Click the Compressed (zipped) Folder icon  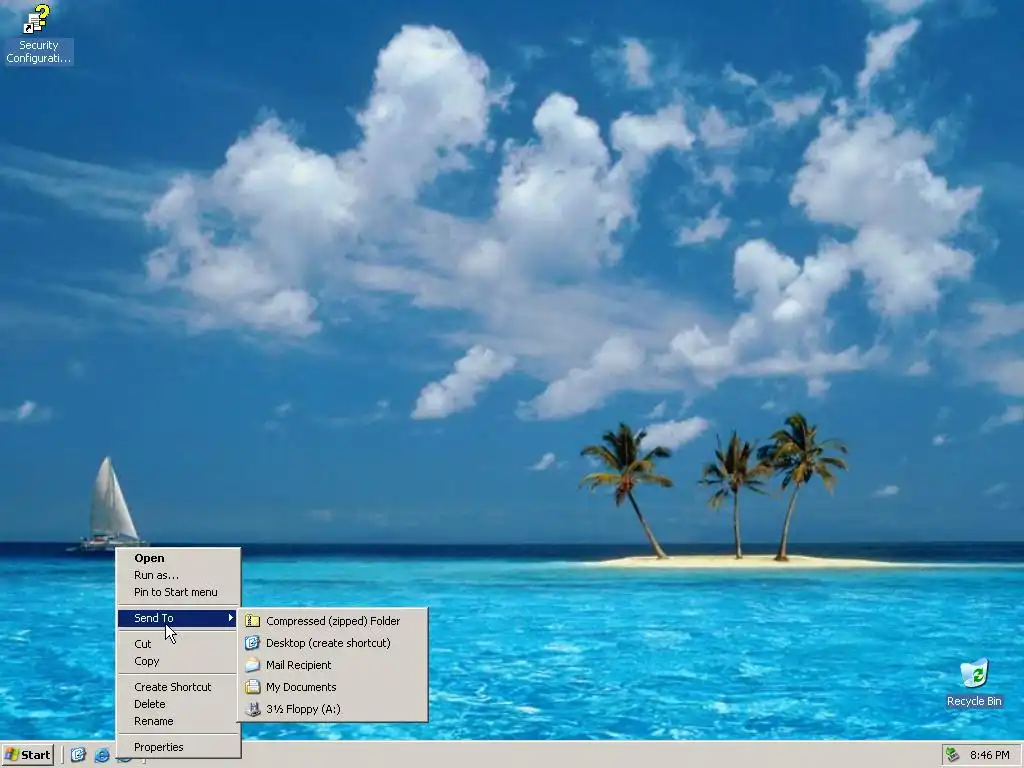[x=253, y=621]
